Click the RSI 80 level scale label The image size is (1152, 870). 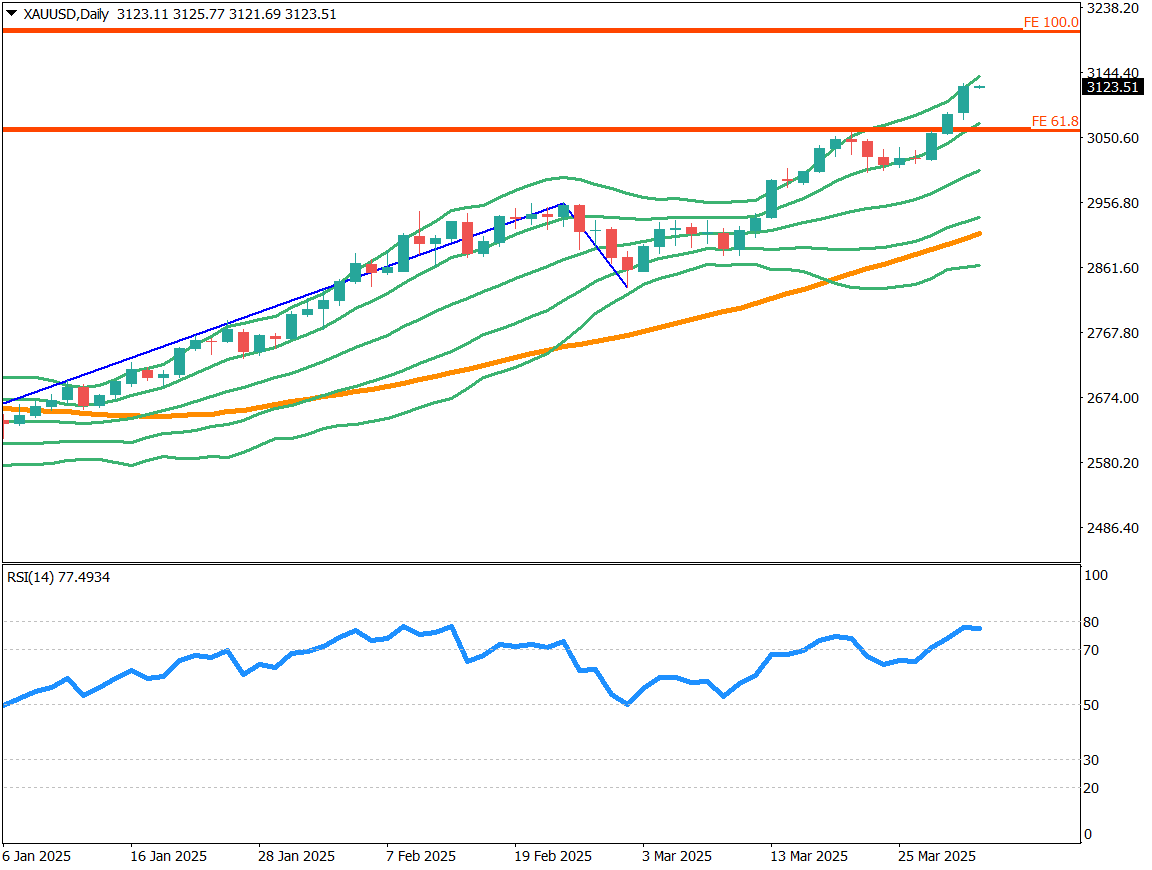[x=1092, y=622]
